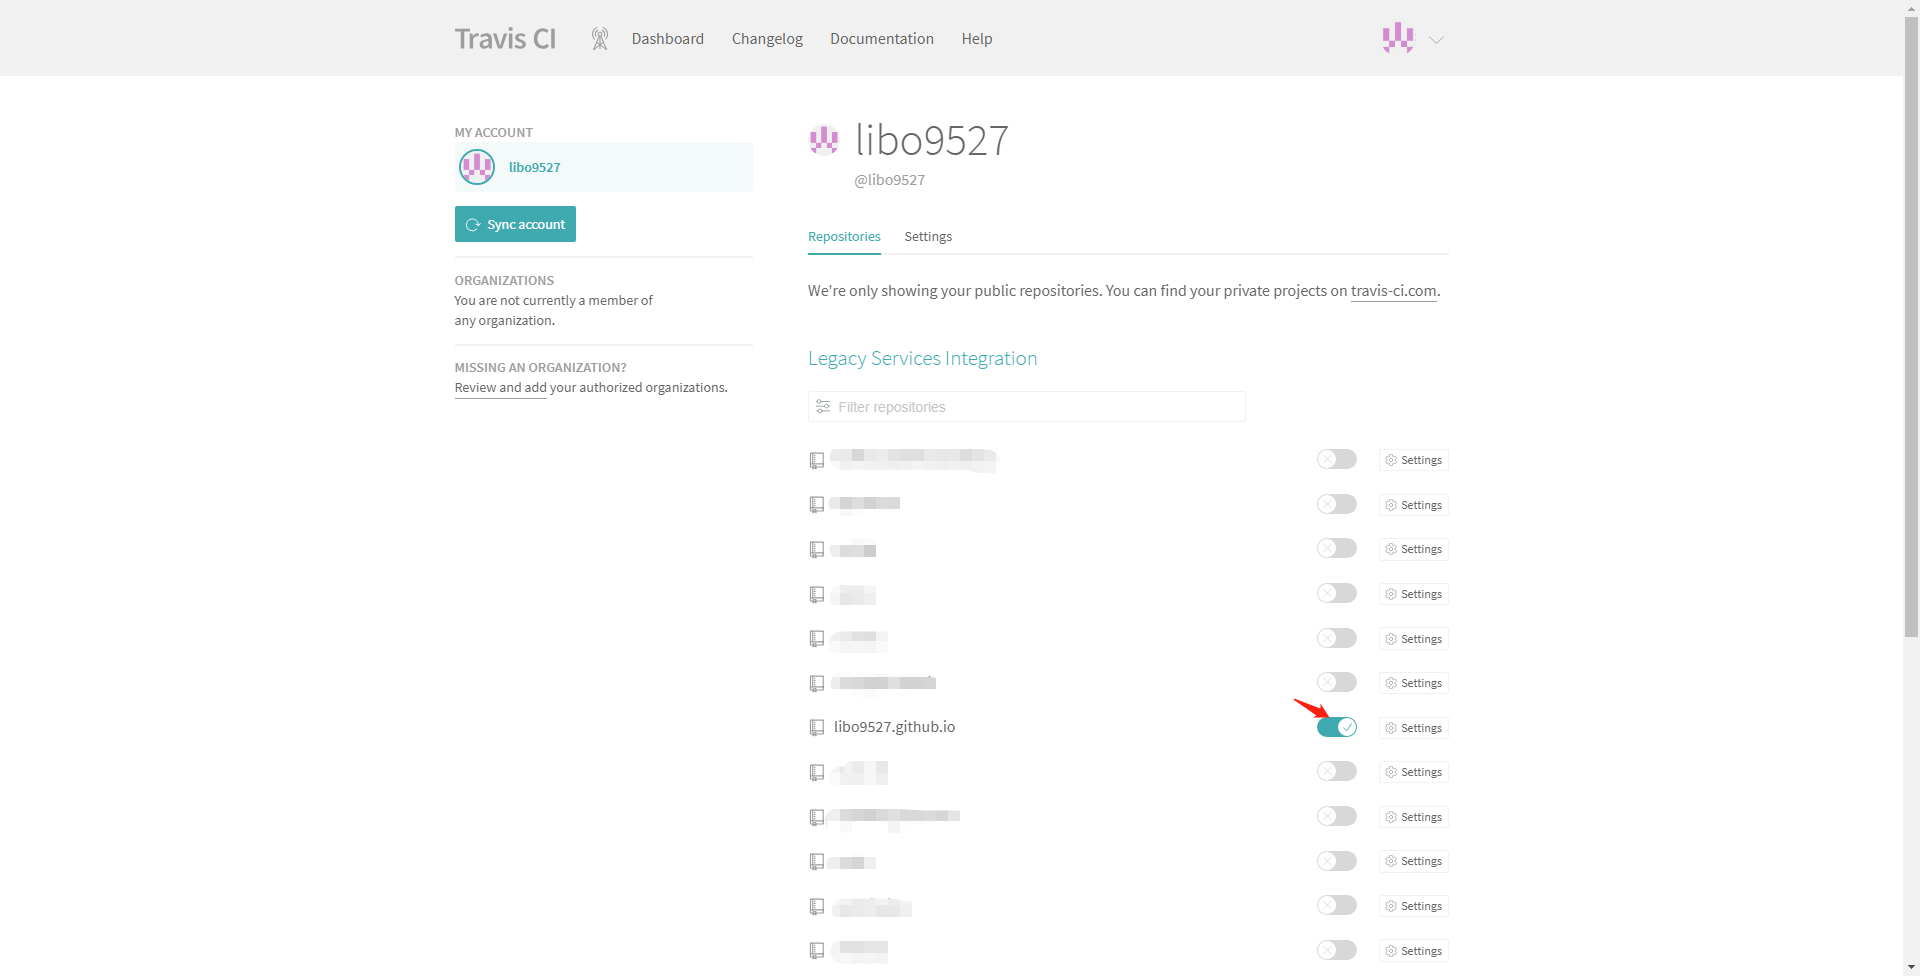
Task: Click the filter icon in repositories search box
Action: pos(823,407)
